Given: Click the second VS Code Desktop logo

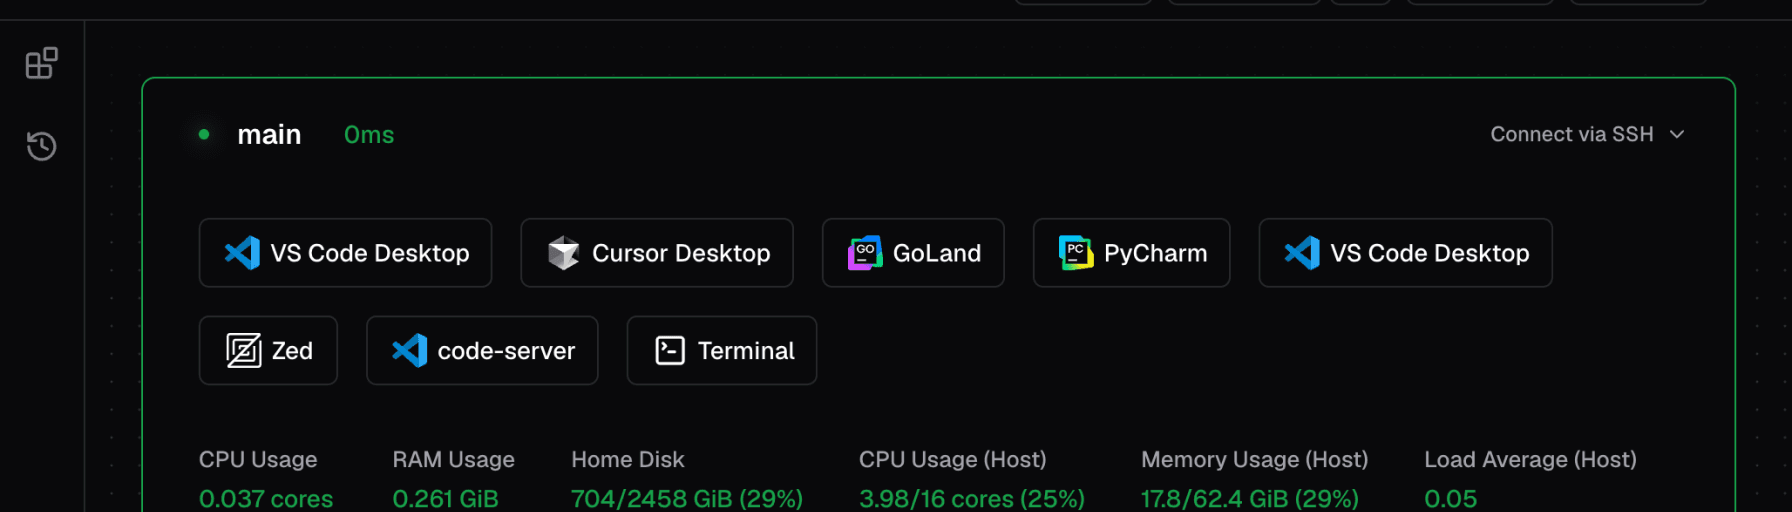Looking at the screenshot, I should coord(1302,253).
